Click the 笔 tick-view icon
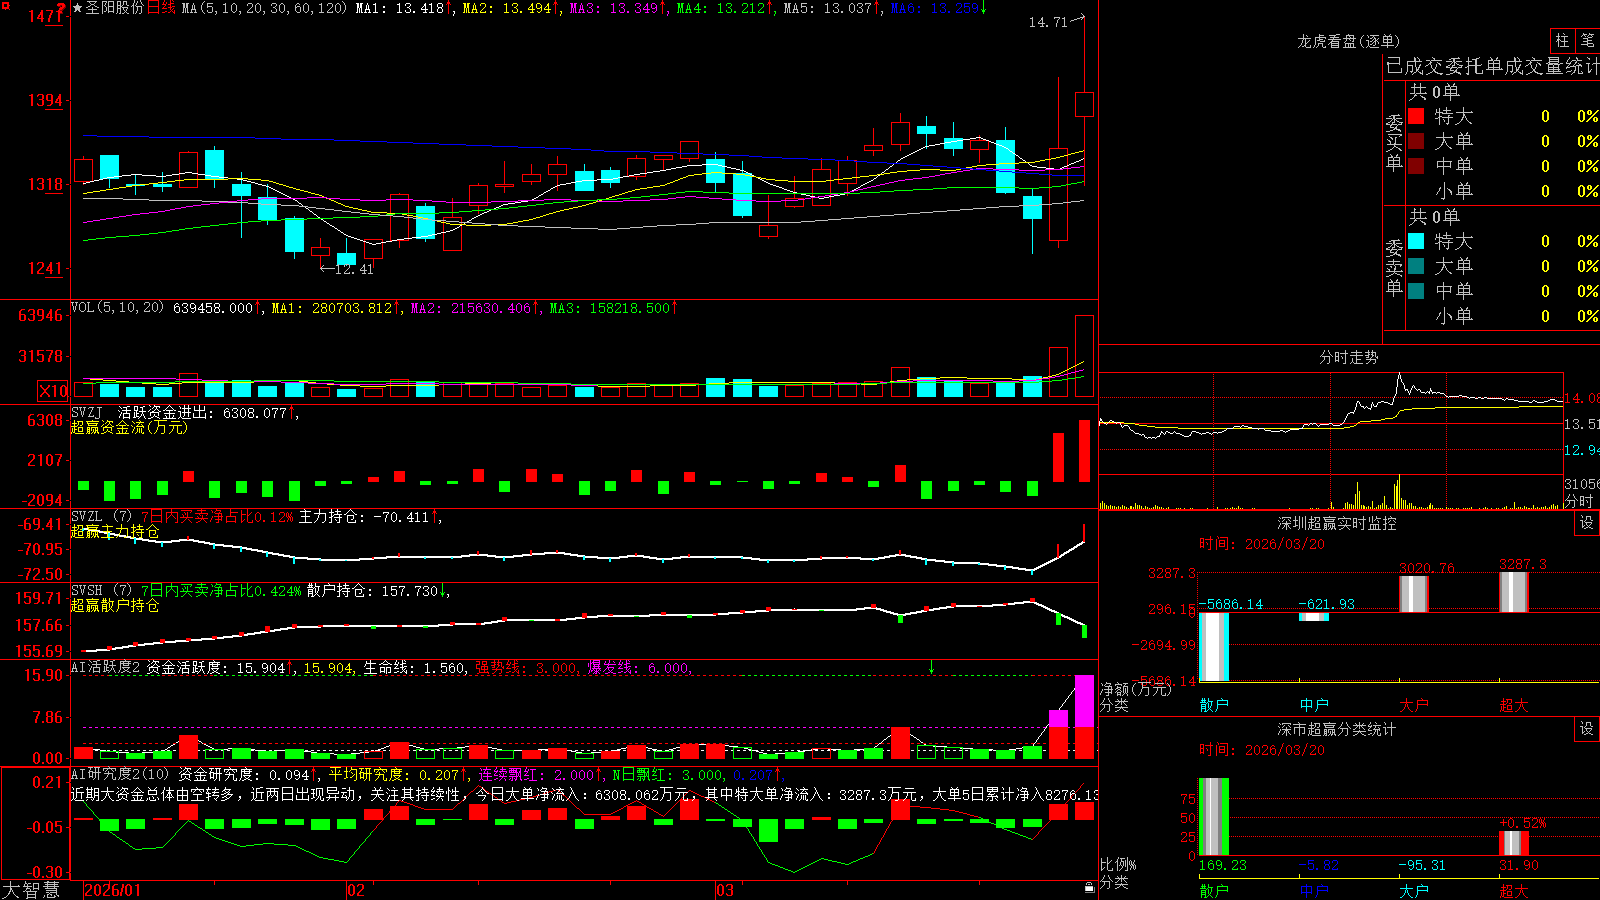 (x=1588, y=40)
